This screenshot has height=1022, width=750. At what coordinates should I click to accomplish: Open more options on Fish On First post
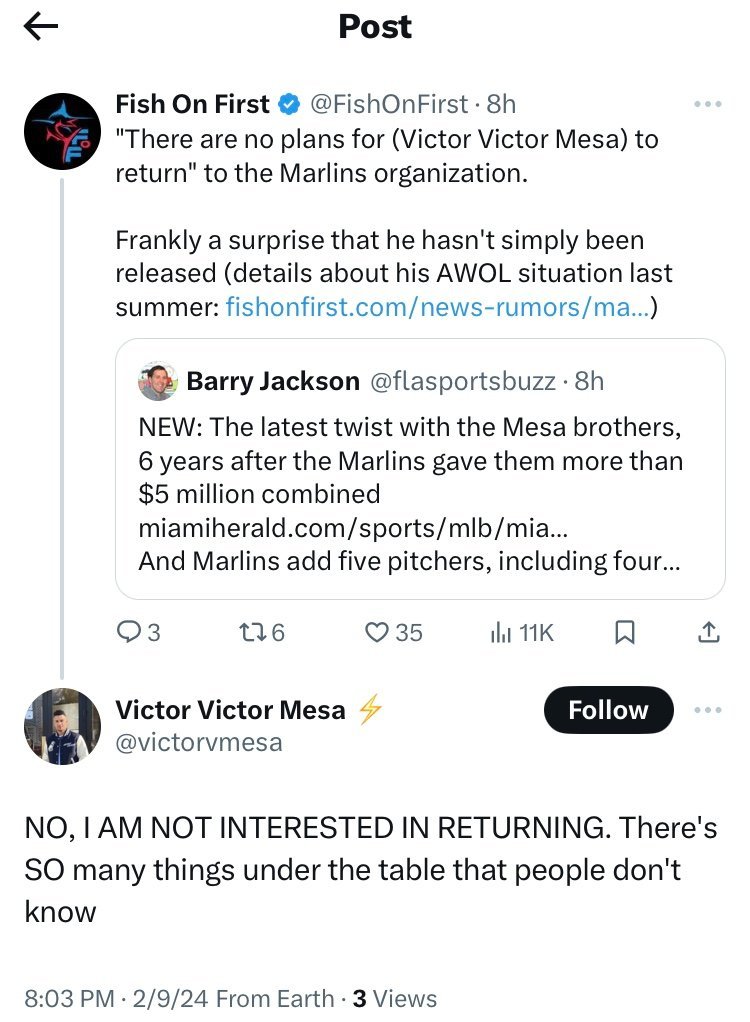point(707,104)
